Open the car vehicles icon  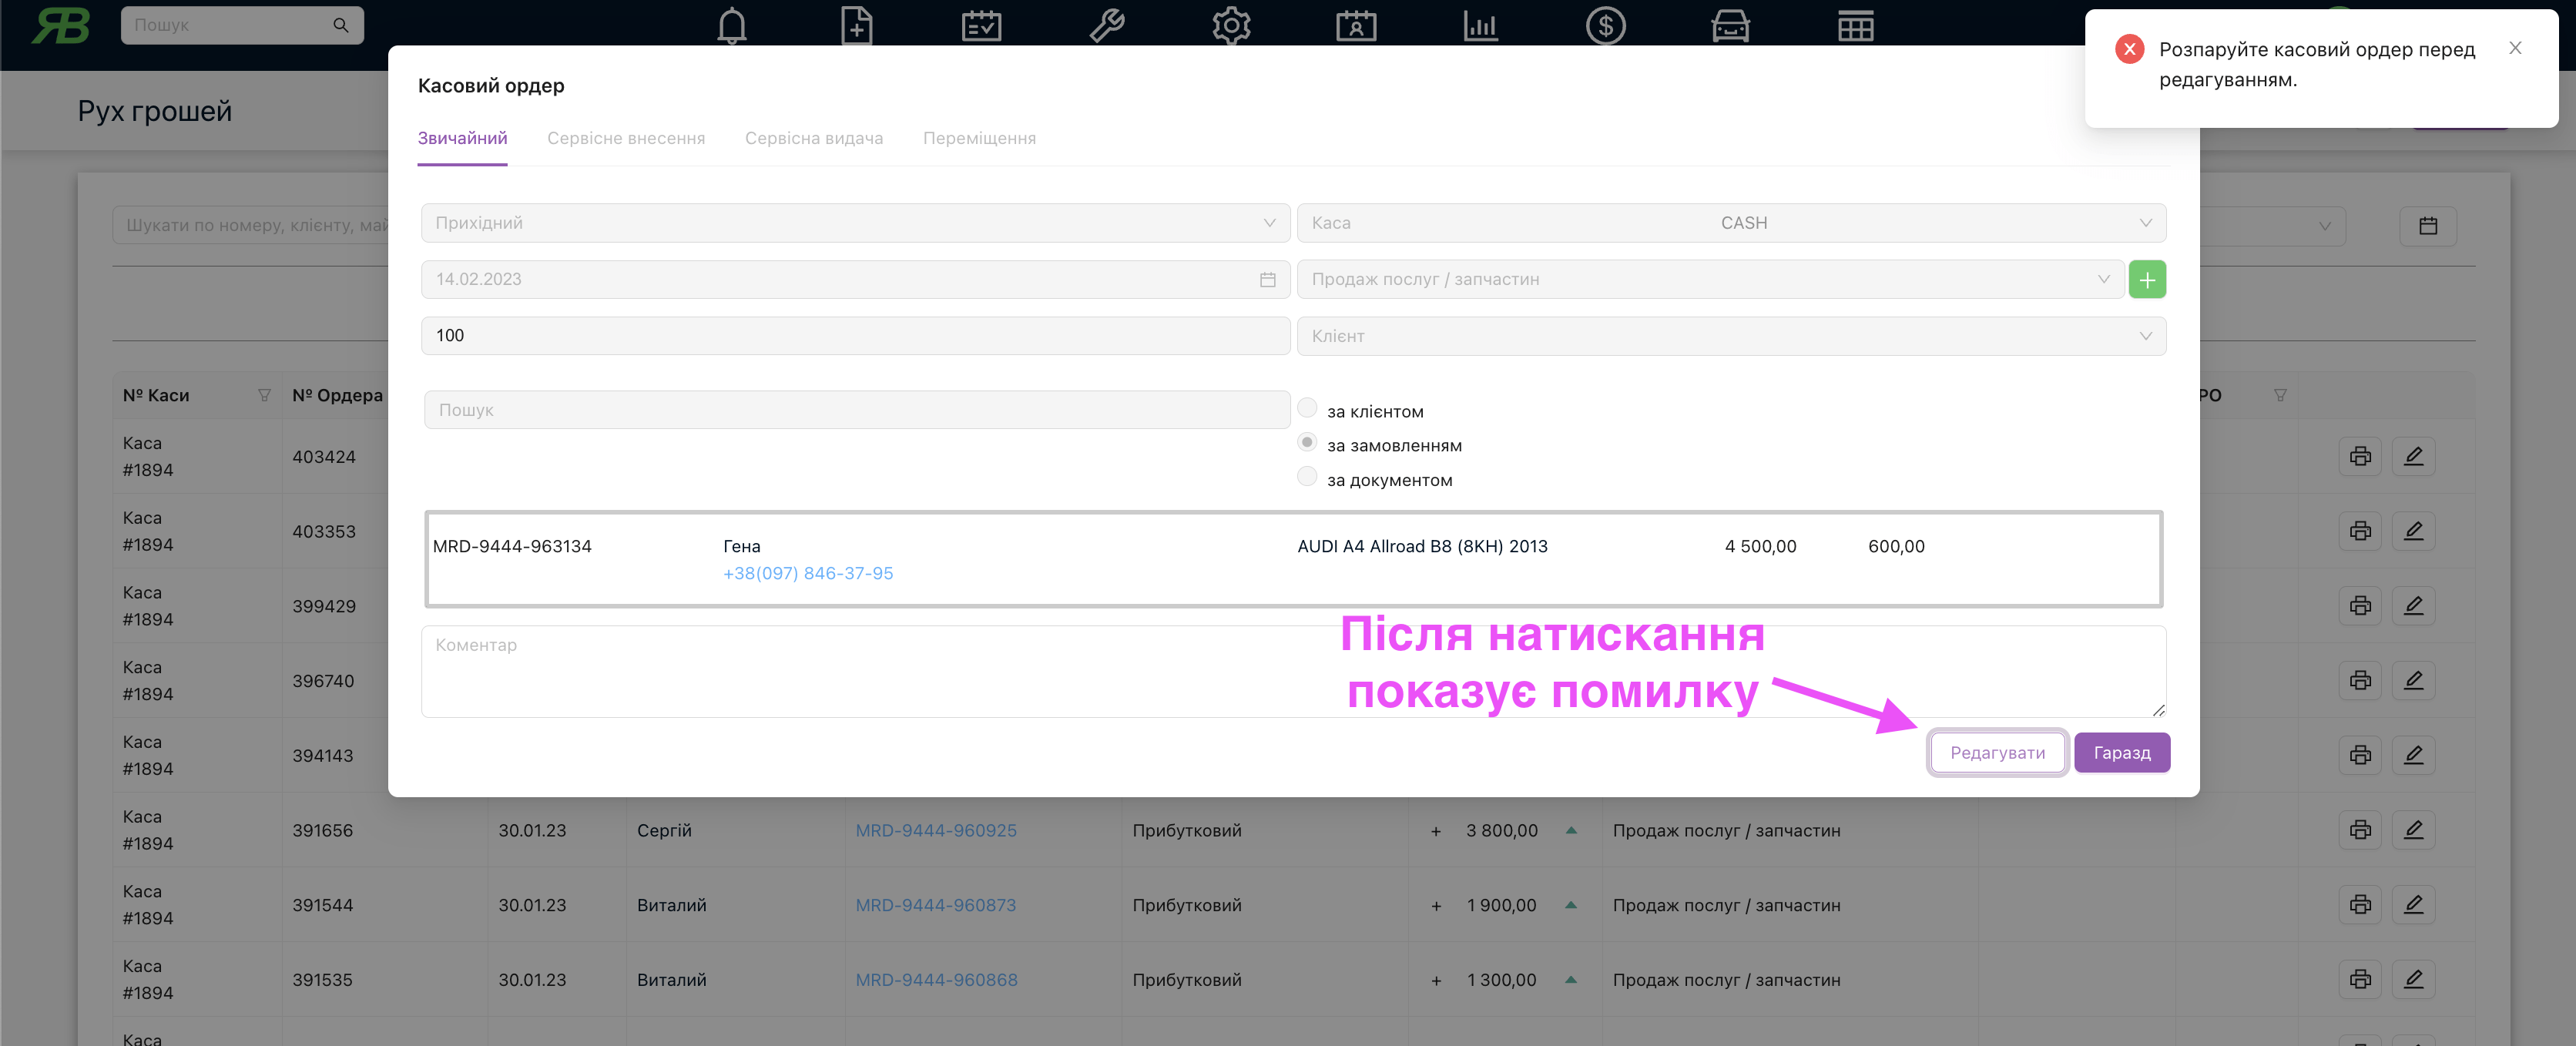pyautogui.click(x=1730, y=25)
